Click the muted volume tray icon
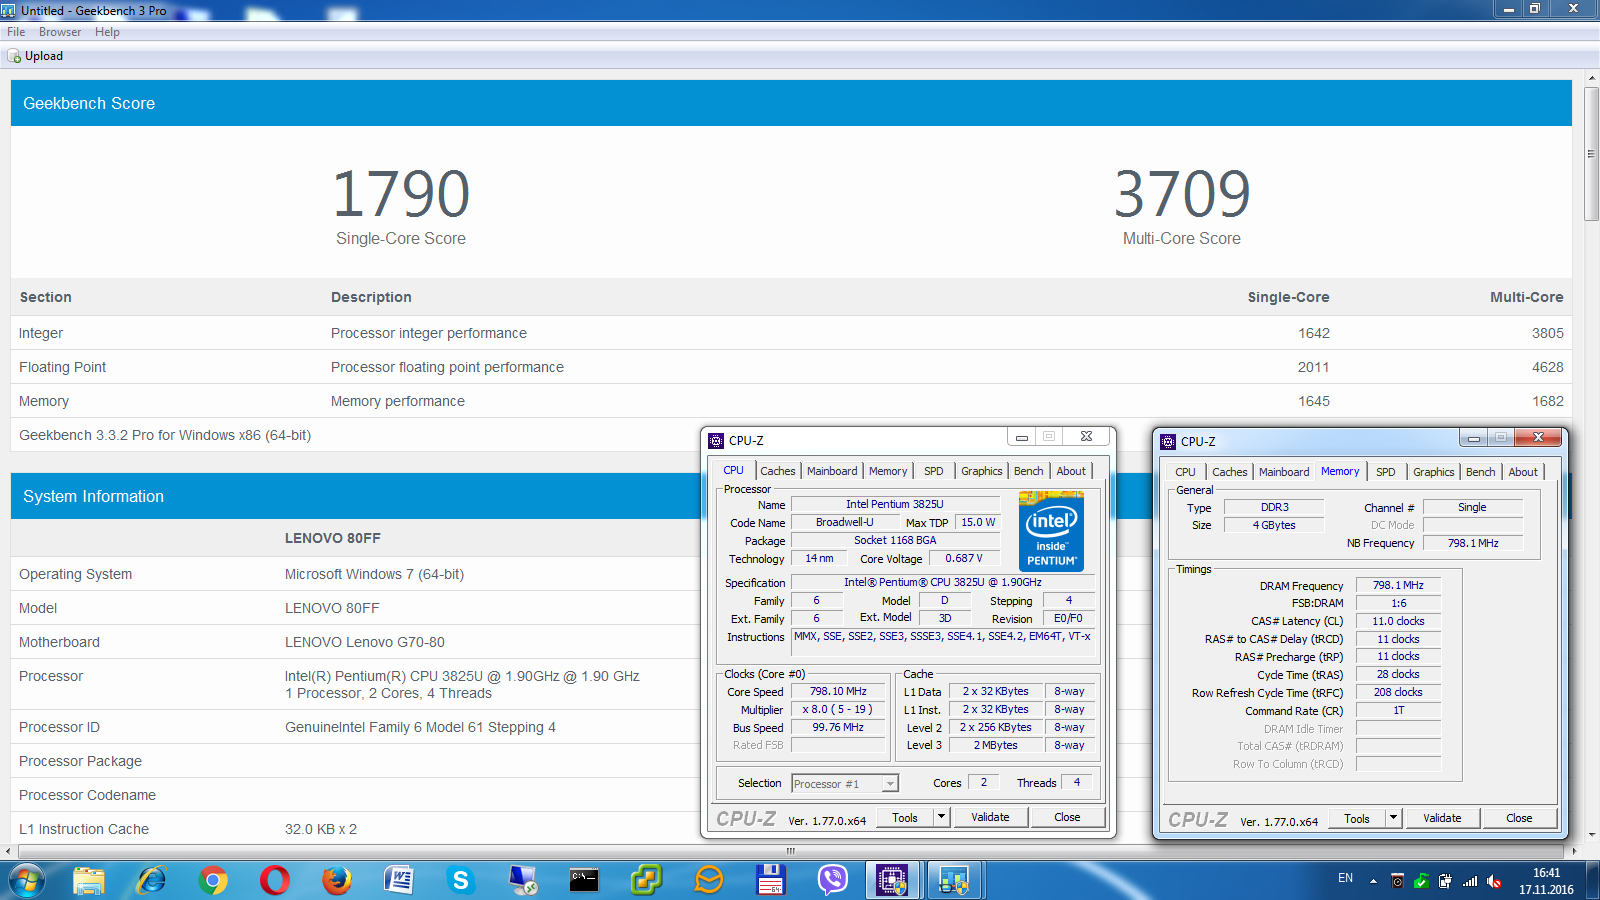 click(x=1494, y=881)
